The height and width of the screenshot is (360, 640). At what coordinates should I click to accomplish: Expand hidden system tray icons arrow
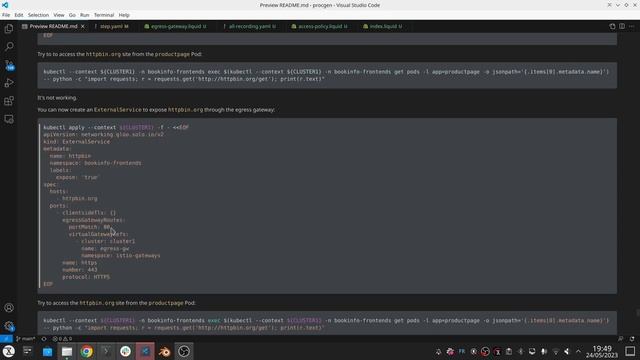tap(578, 351)
